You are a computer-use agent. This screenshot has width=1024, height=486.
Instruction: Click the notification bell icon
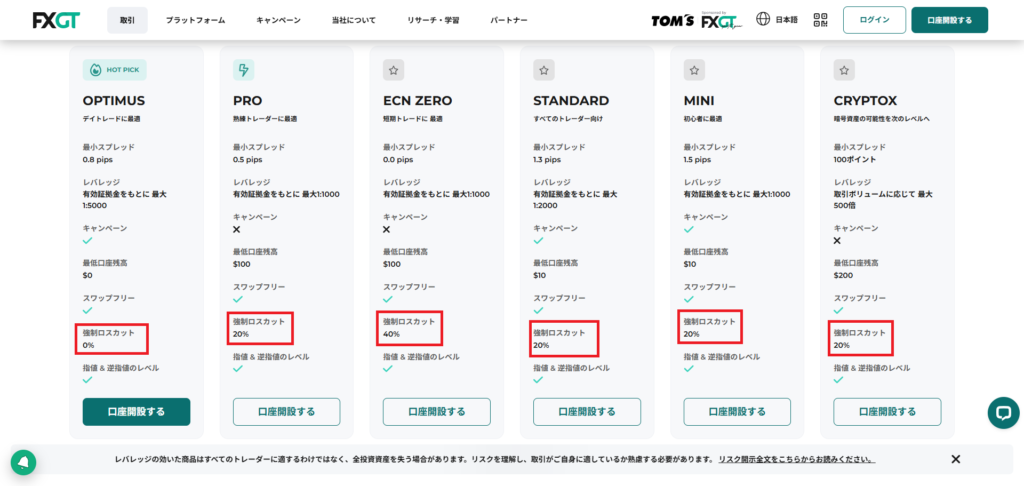pyautogui.click(x=24, y=462)
